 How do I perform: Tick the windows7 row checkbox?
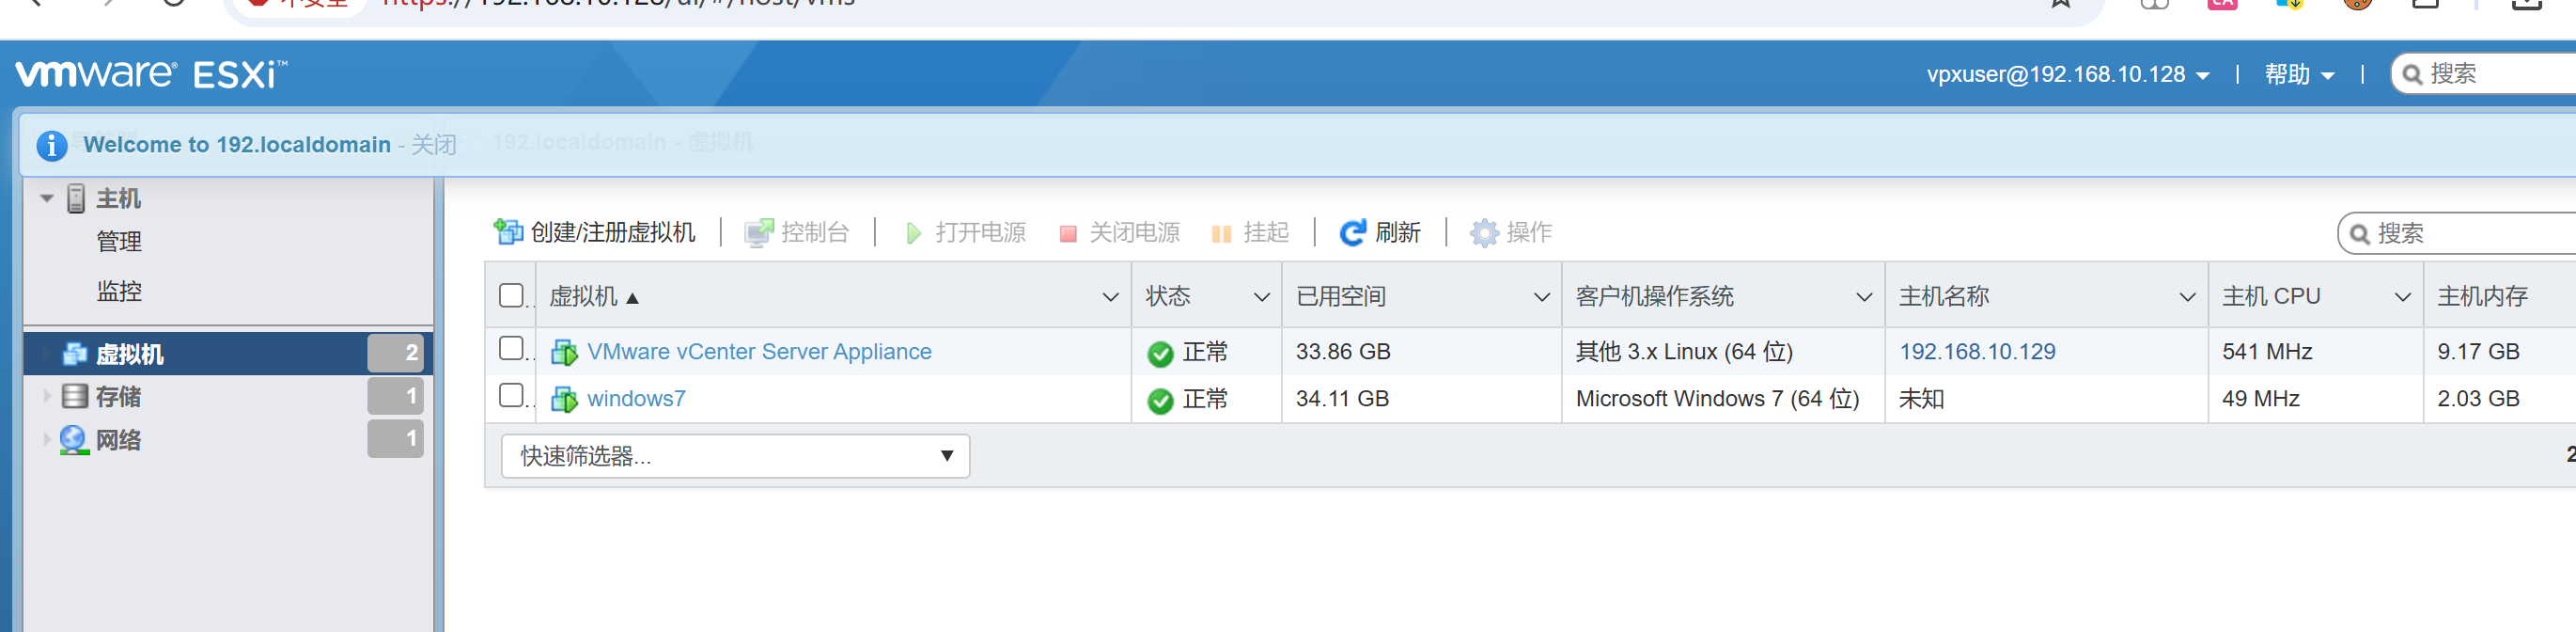point(511,396)
